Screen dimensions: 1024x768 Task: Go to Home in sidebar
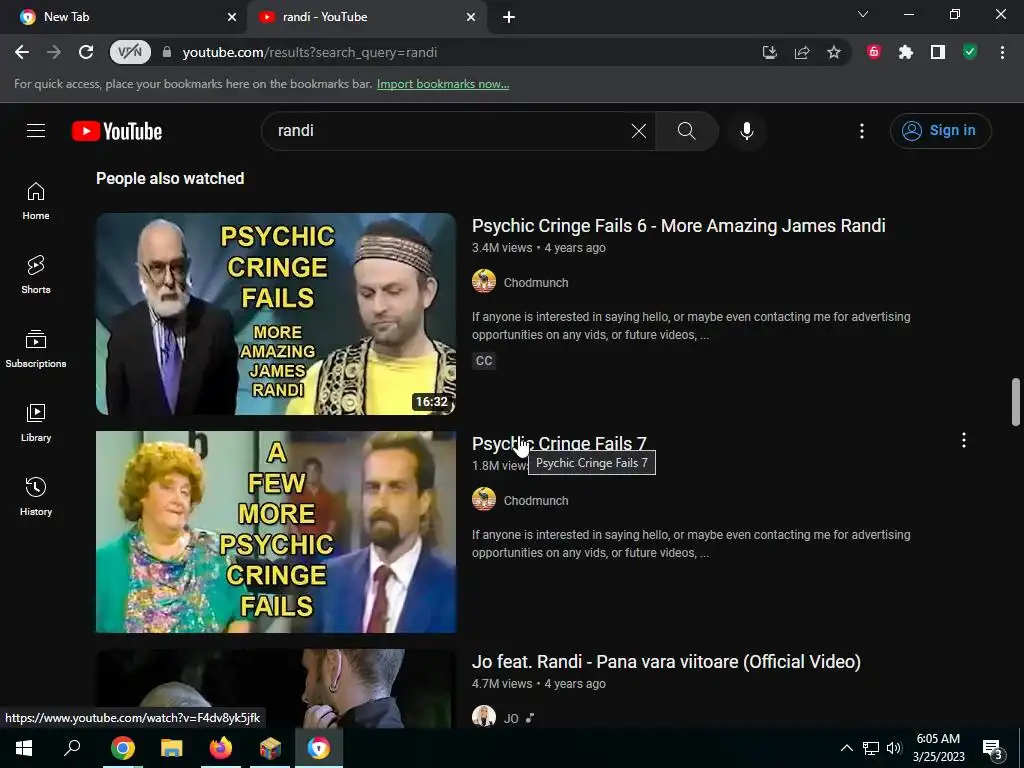36,200
